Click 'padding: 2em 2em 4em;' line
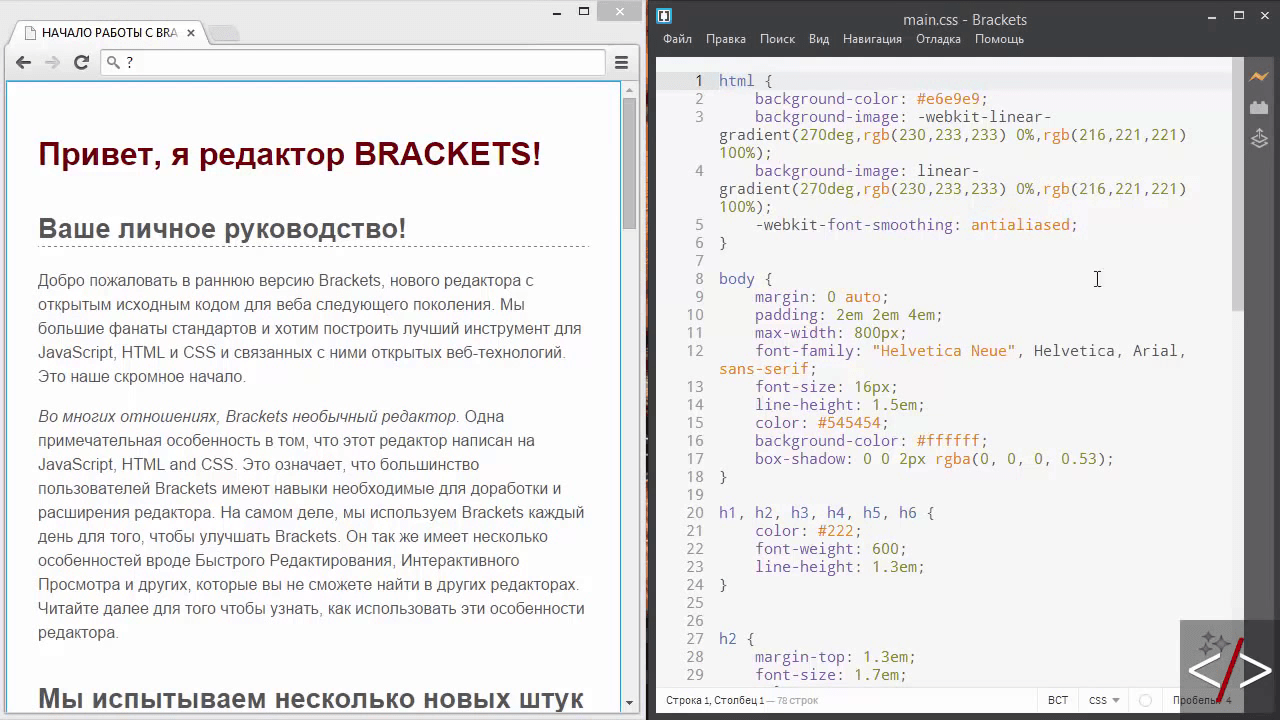The image size is (1280, 720). point(849,315)
